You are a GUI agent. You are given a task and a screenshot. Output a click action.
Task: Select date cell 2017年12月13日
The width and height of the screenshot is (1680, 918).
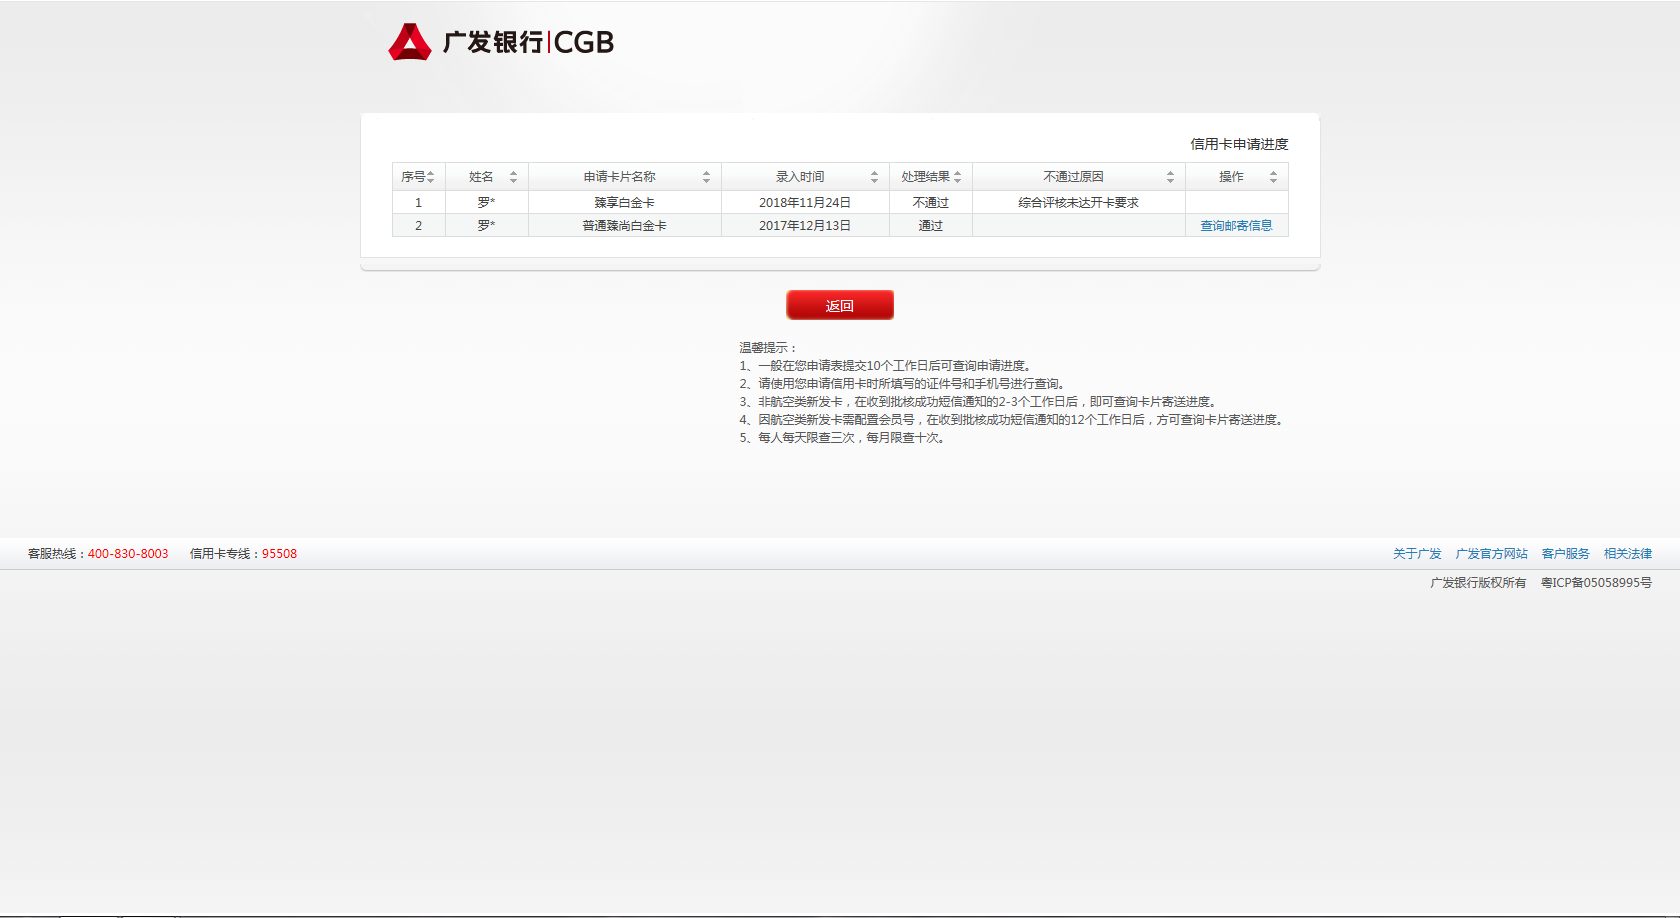[x=805, y=226]
